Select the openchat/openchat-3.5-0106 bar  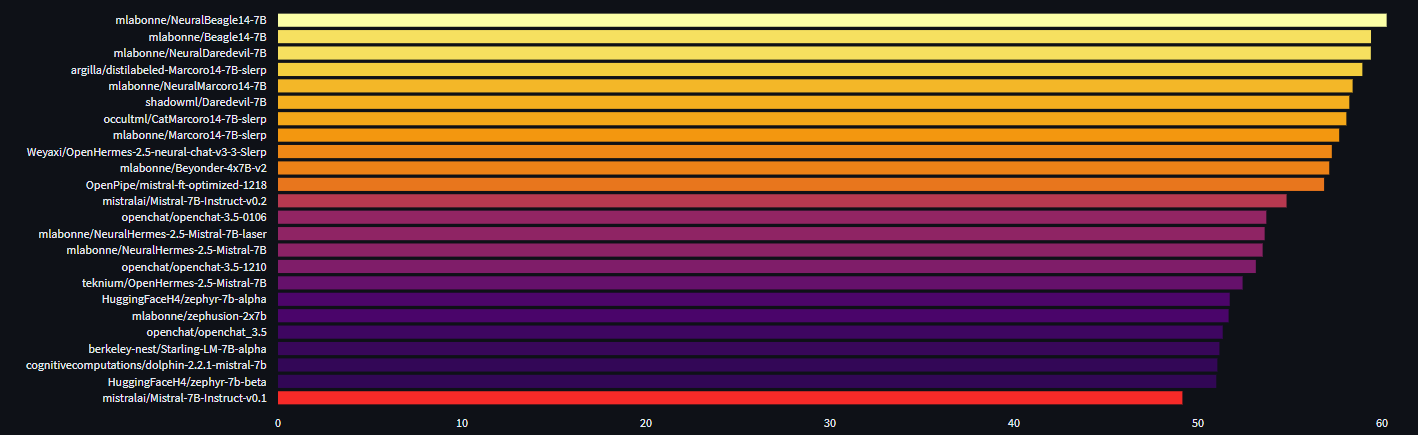(771, 217)
